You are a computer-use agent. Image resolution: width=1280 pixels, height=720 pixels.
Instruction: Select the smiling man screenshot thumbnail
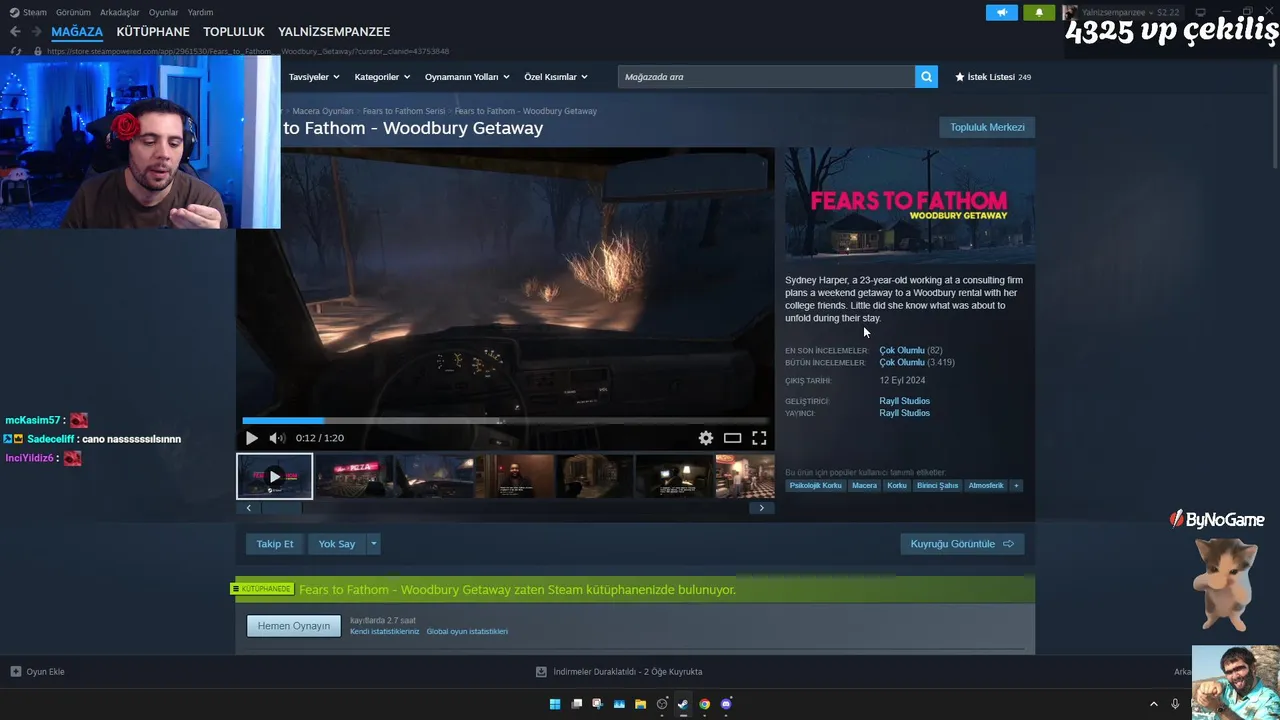pyautogui.click(x=515, y=476)
